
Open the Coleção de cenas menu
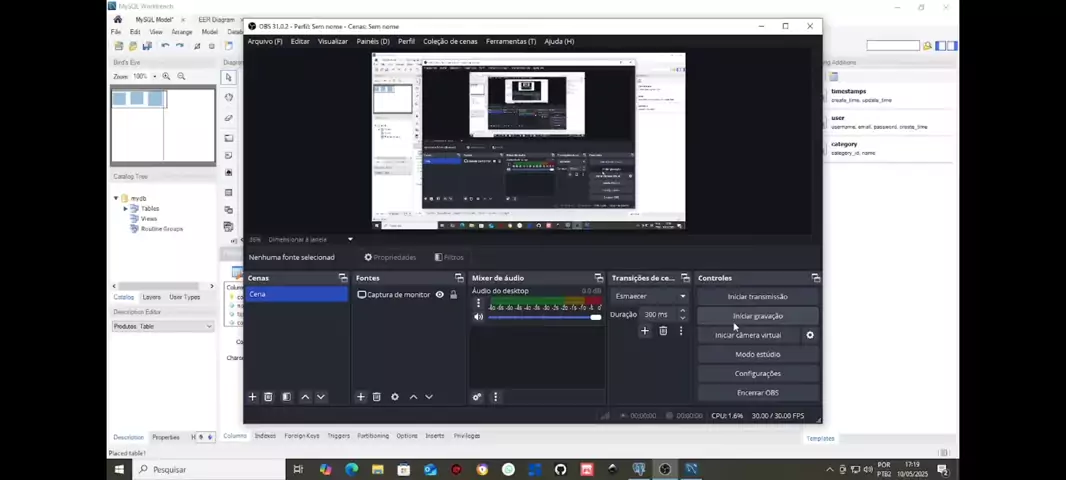pyautogui.click(x=450, y=42)
